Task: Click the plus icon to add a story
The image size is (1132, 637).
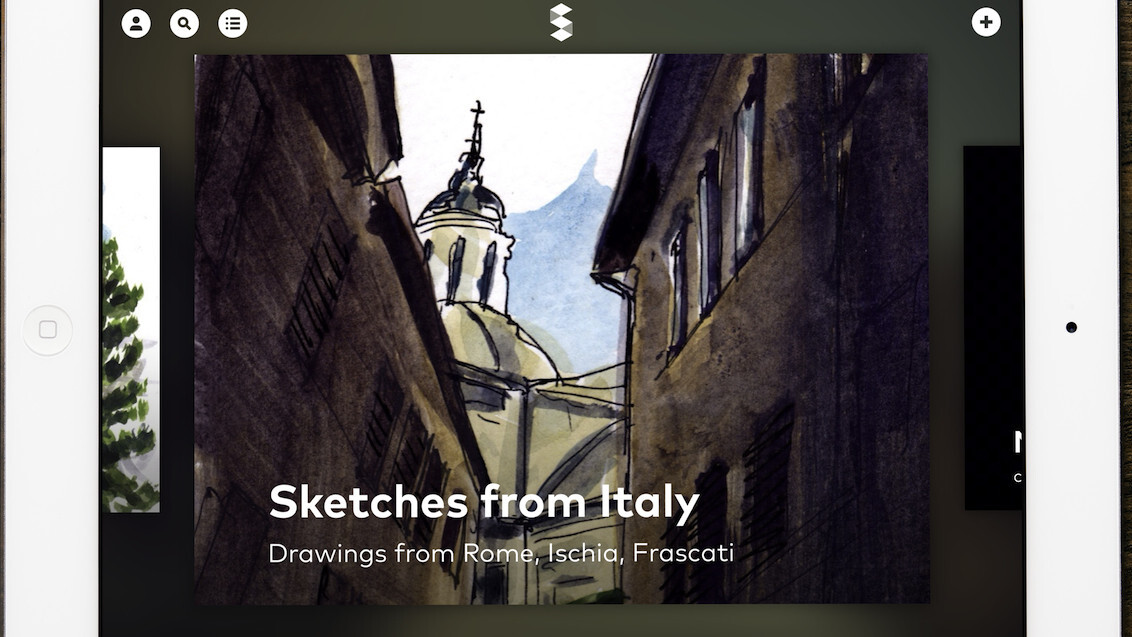Action: click(985, 22)
